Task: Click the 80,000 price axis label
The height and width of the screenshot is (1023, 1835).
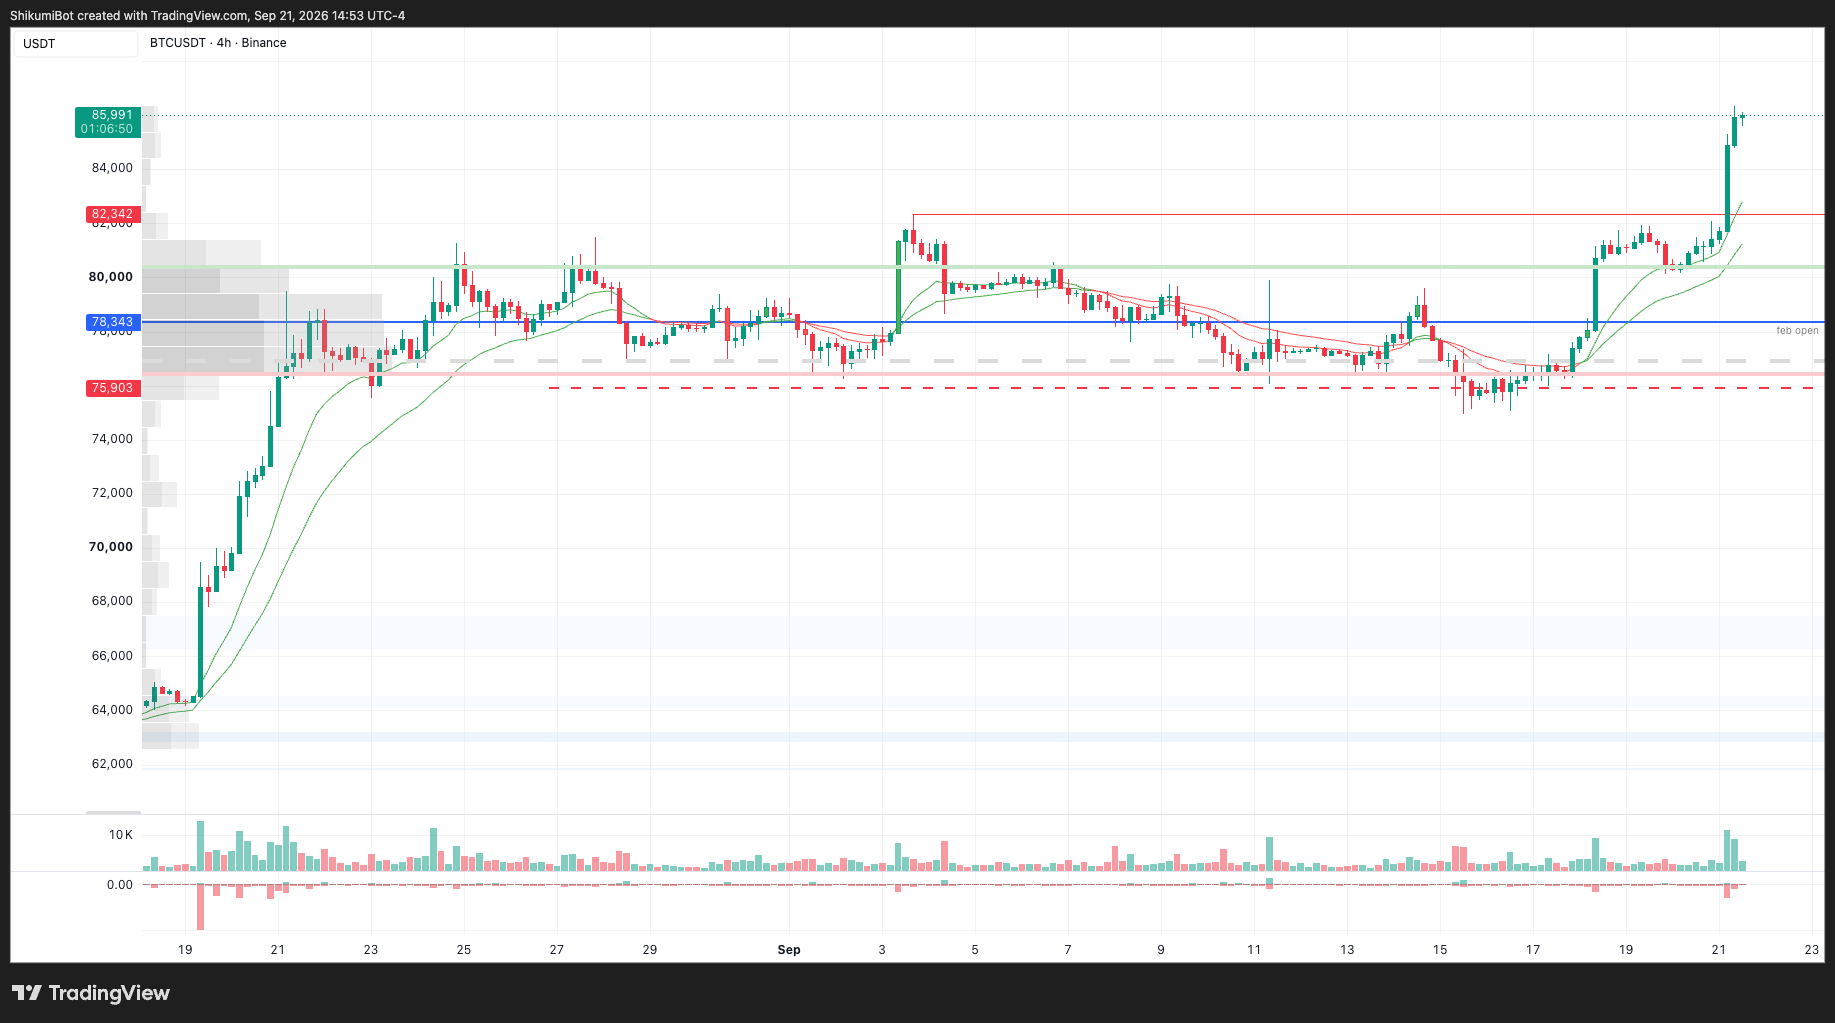Action: click(x=111, y=277)
